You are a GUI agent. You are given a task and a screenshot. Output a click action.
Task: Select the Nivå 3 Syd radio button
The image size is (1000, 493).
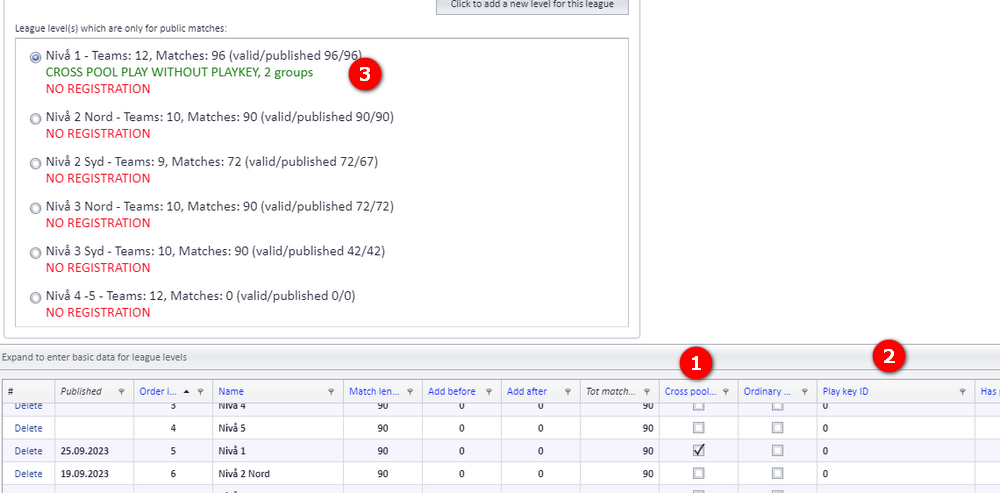point(36,253)
